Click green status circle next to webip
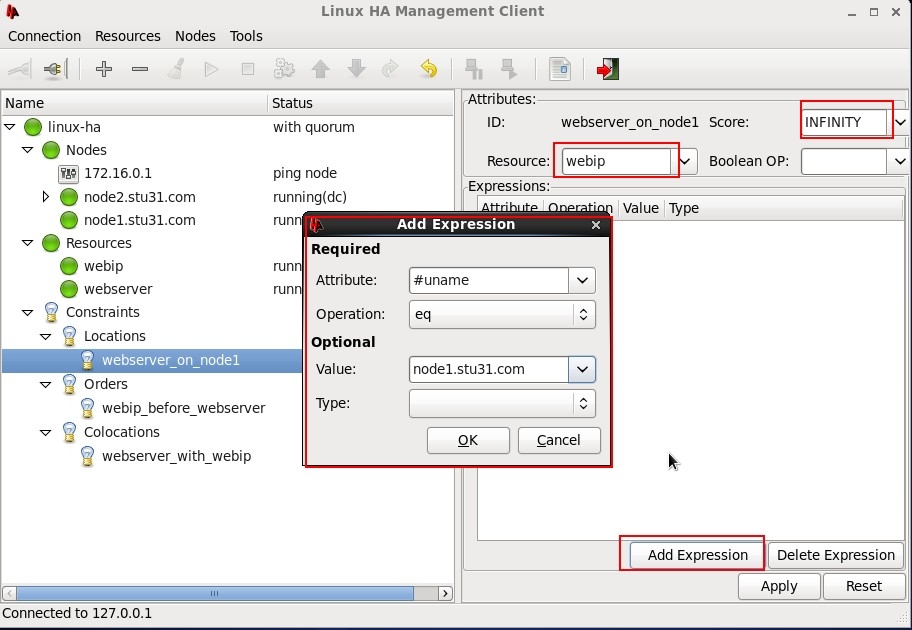The image size is (912, 630). click(69, 266)
